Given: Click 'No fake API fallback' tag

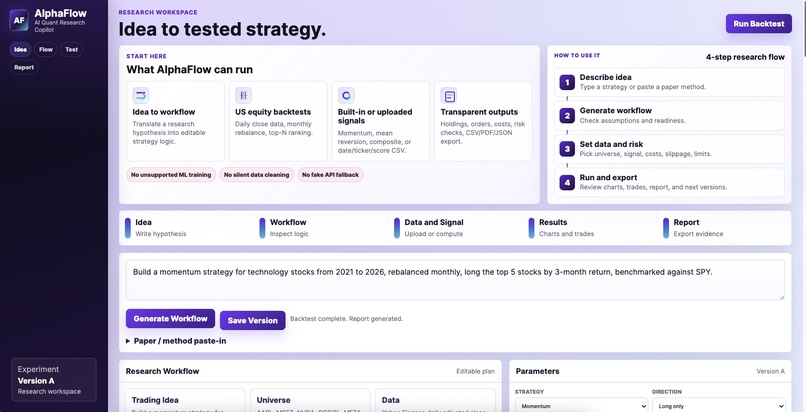Looking at the screenshot, I should [331, 175].
